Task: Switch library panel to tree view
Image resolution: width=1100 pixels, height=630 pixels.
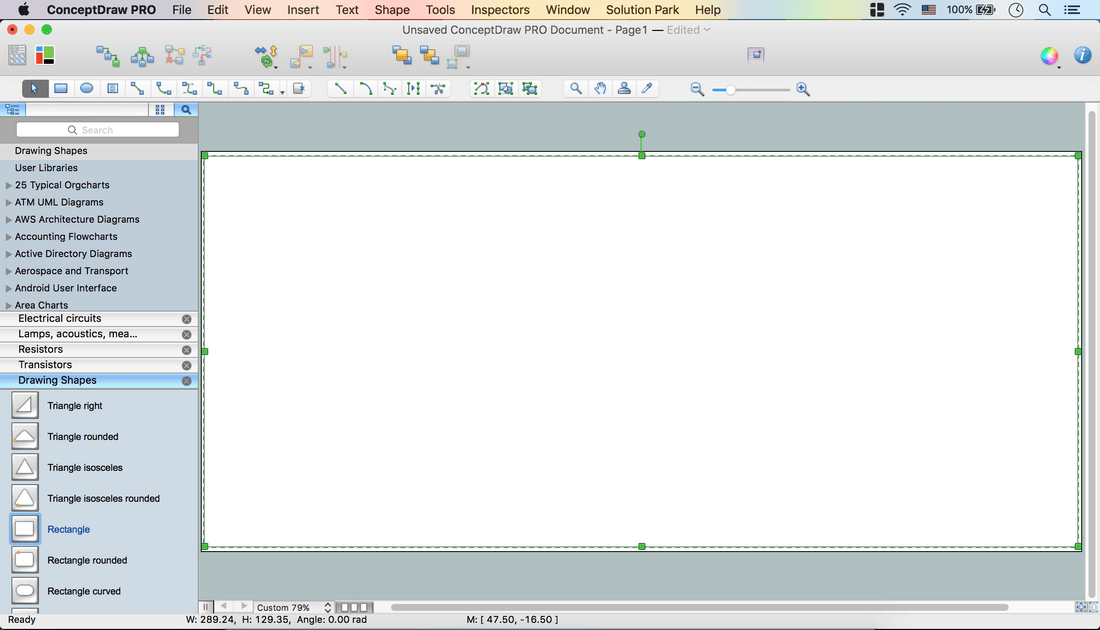Action: pos(13,109)
